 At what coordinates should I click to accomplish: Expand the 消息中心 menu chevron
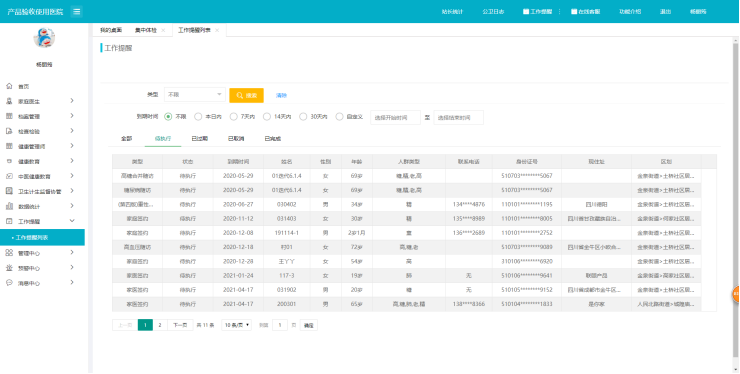click(72, 282)
